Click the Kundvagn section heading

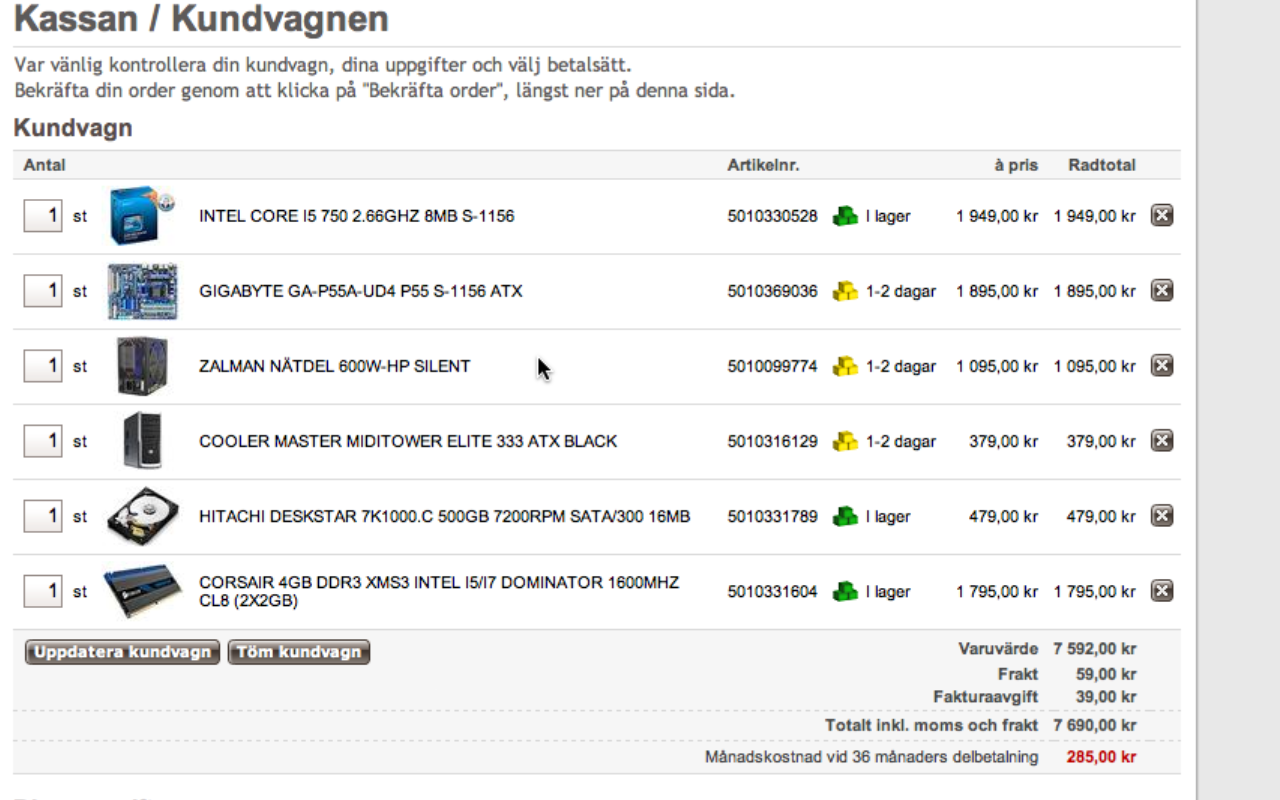coord(73,128)
